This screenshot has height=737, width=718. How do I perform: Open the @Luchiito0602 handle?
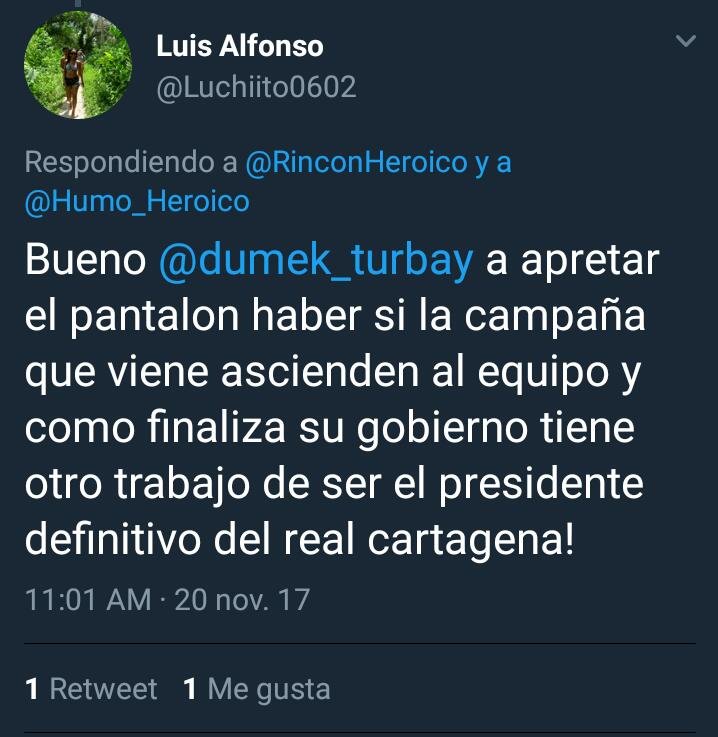(257, 88)
